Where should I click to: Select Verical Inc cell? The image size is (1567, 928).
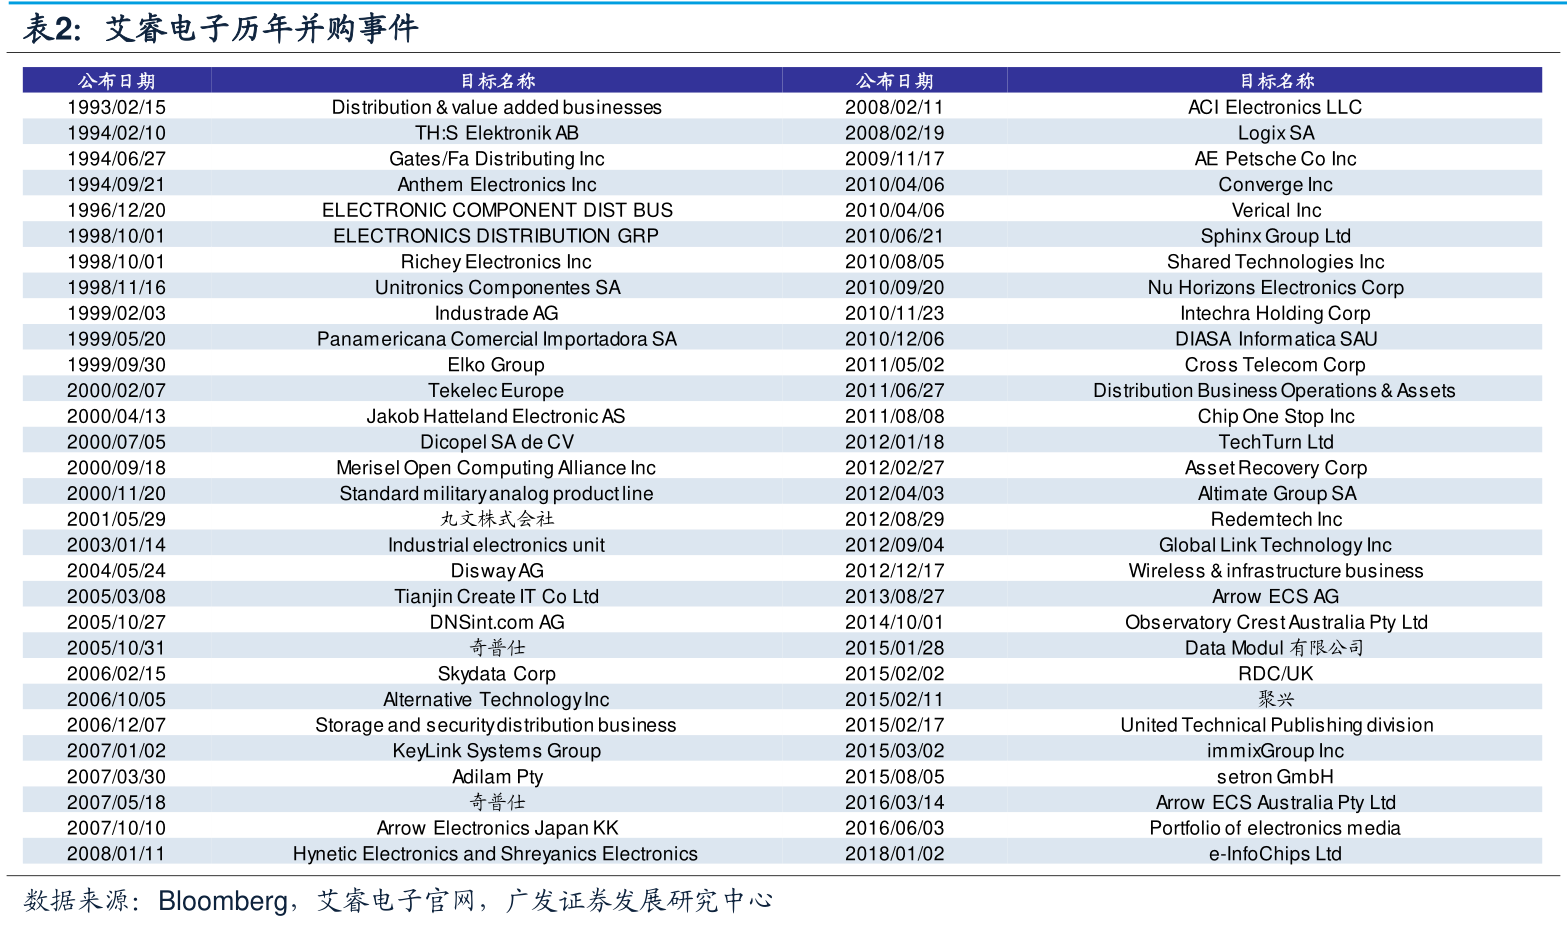1276,211
